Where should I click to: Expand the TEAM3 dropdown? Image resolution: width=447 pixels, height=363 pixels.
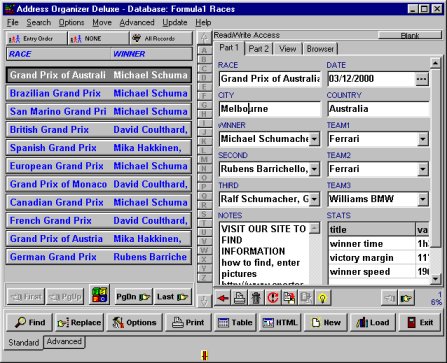(x=423, y=199)
